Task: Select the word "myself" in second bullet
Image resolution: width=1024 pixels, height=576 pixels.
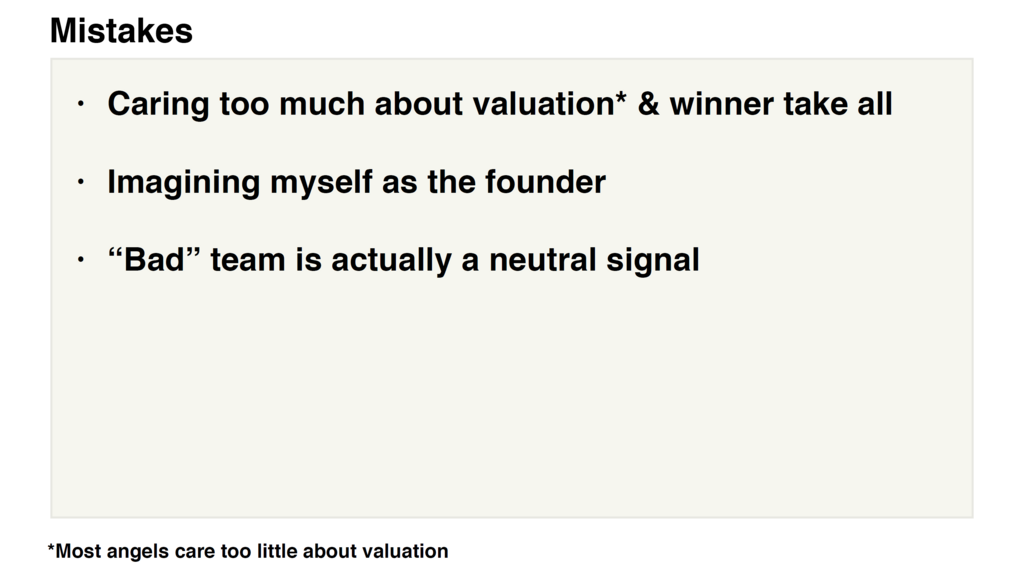Action: (x=321, y=183)
